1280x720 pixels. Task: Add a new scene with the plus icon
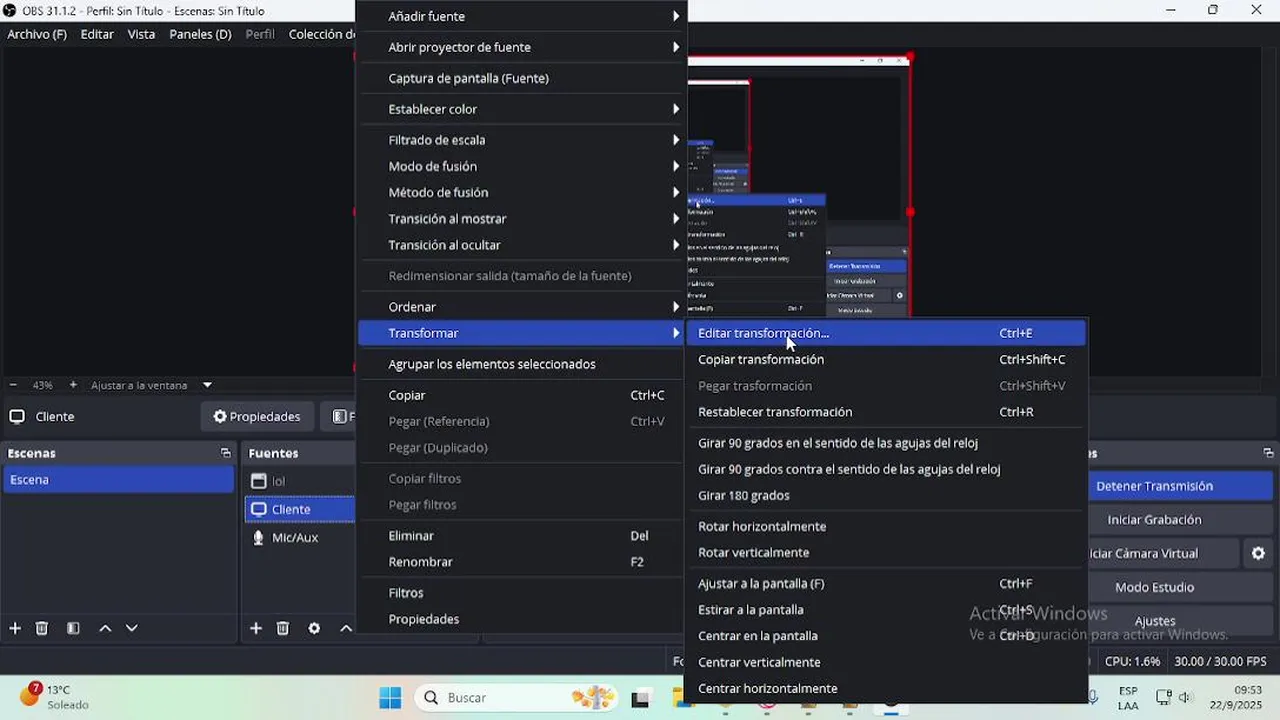(15, 628)
